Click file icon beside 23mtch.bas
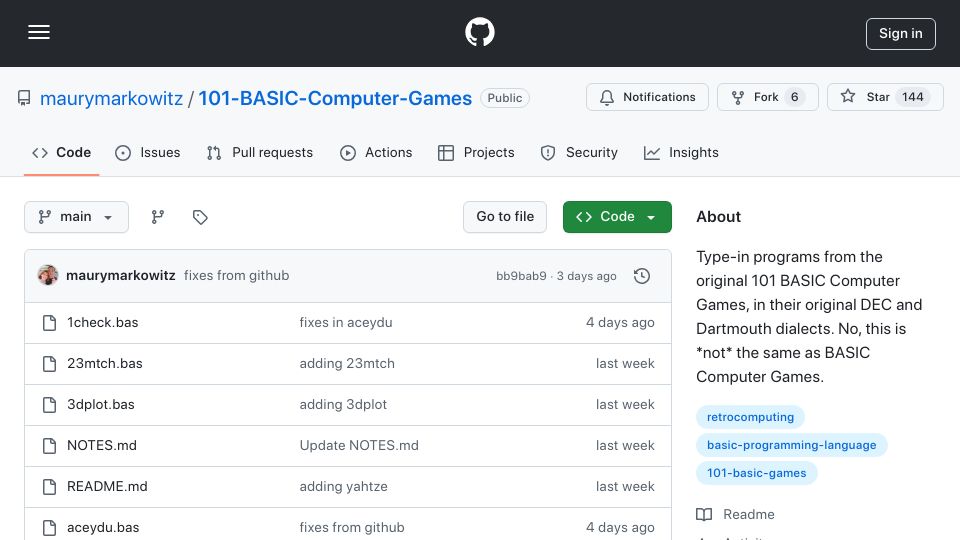The height and width of the screenshot is (540, 960). tap(50, 364)
